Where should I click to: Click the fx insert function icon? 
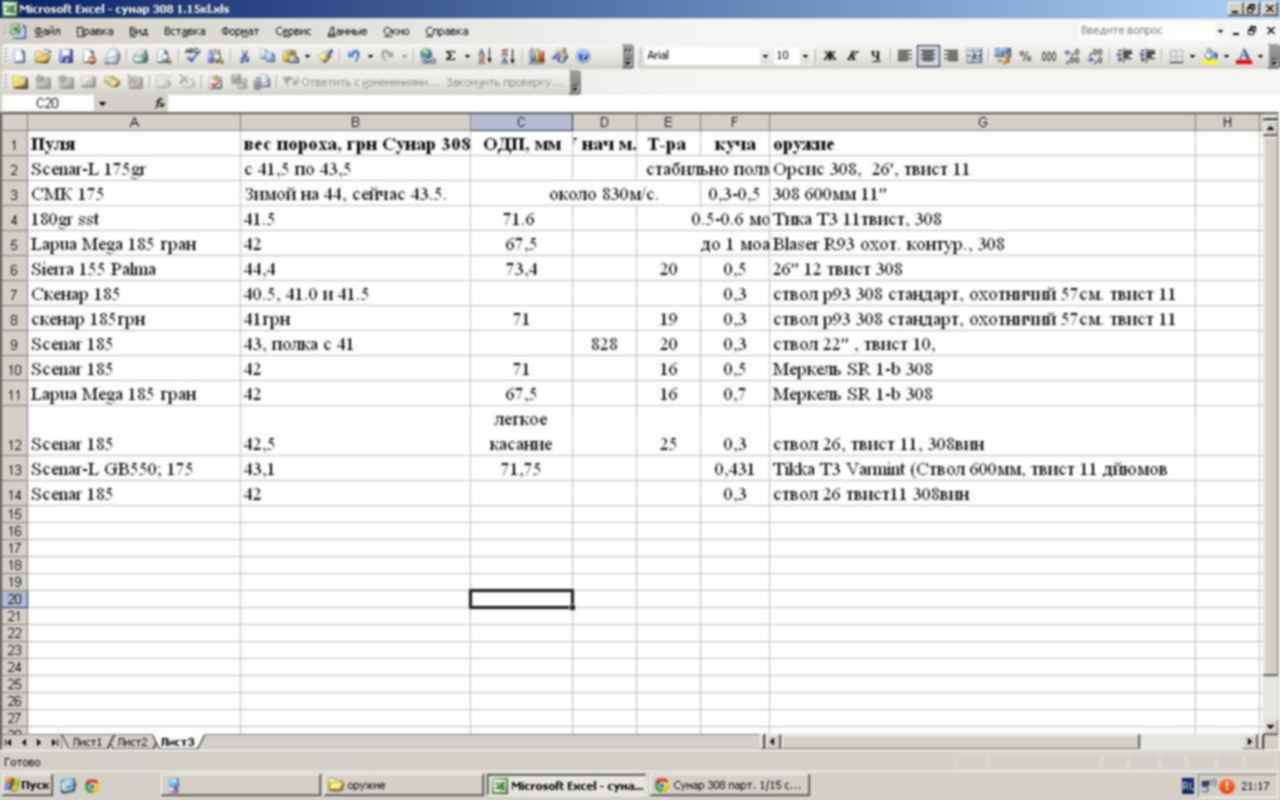(160, 103)
